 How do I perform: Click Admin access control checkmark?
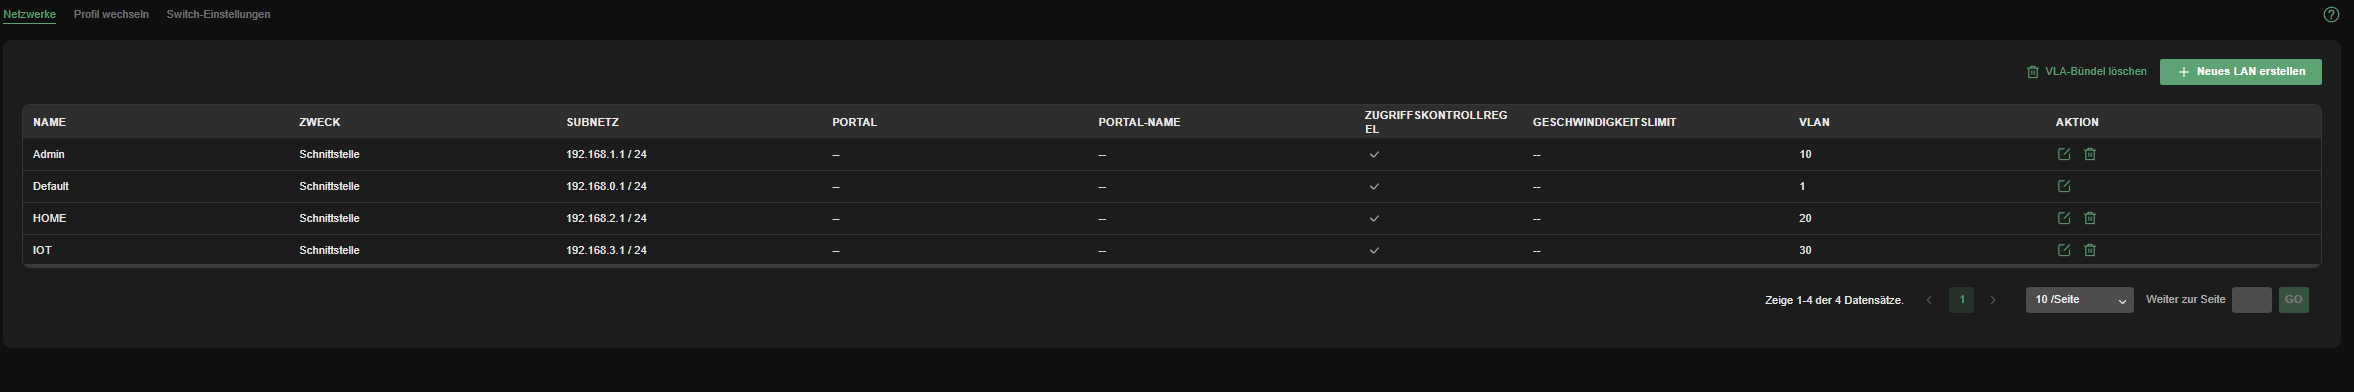[1374, 155]
